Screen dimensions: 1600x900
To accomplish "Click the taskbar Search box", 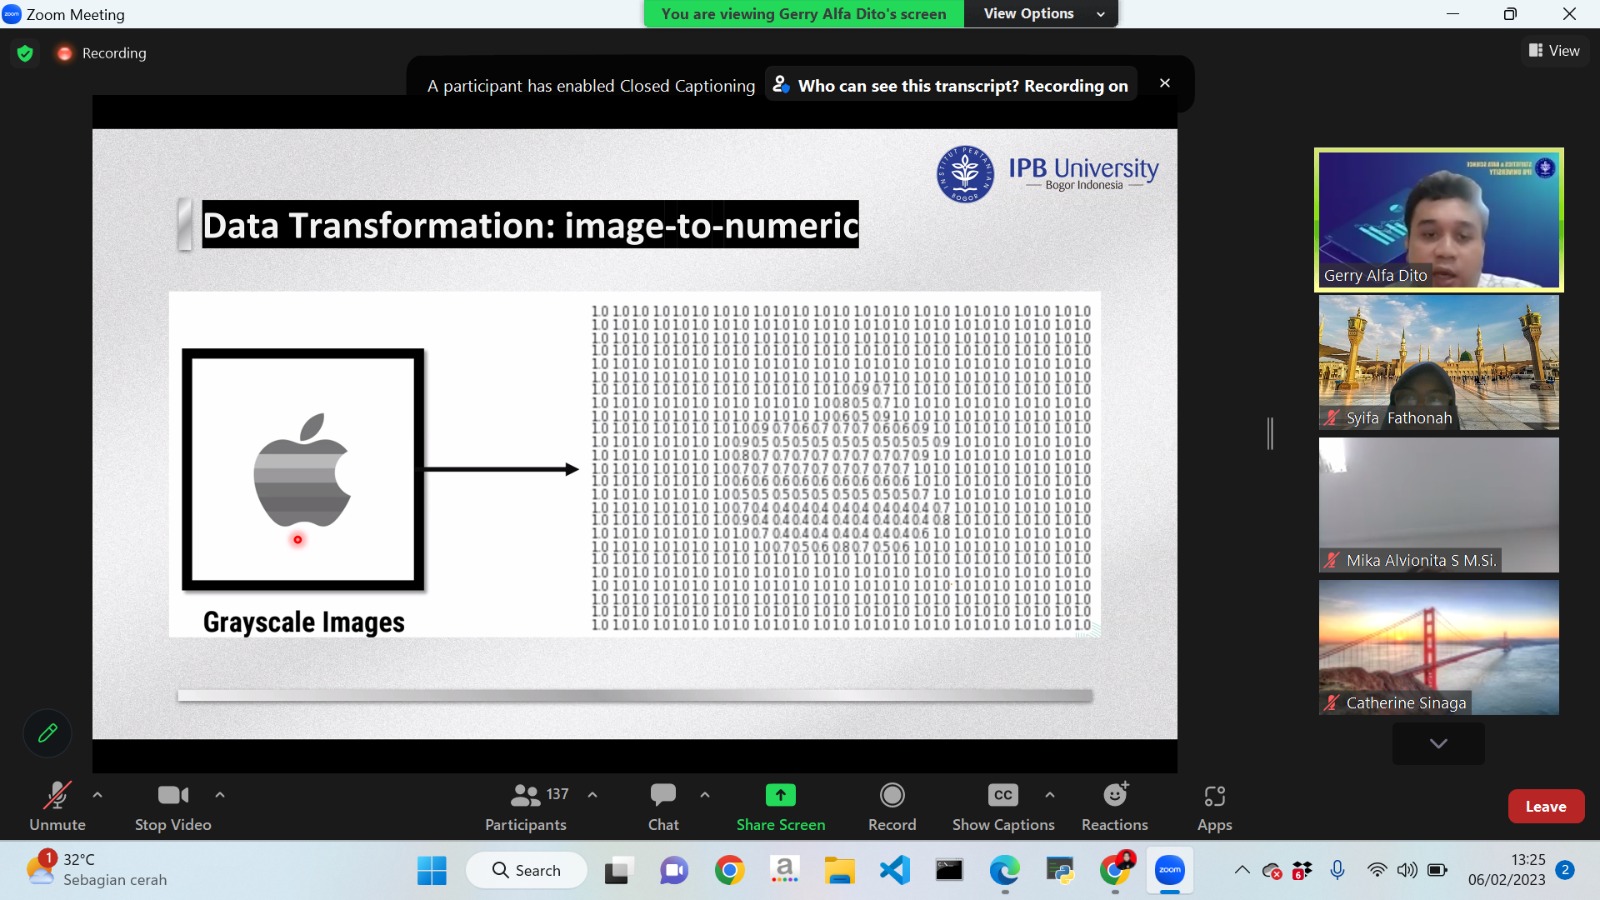I will [x=527, y=871].
